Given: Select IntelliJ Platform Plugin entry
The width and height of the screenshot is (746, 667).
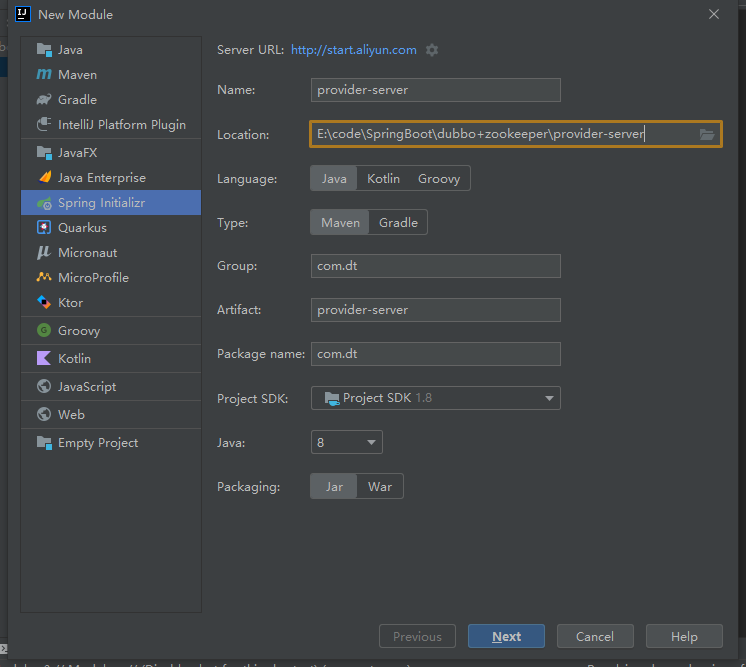Looking at the screenshot, I should tap(111, 125).
